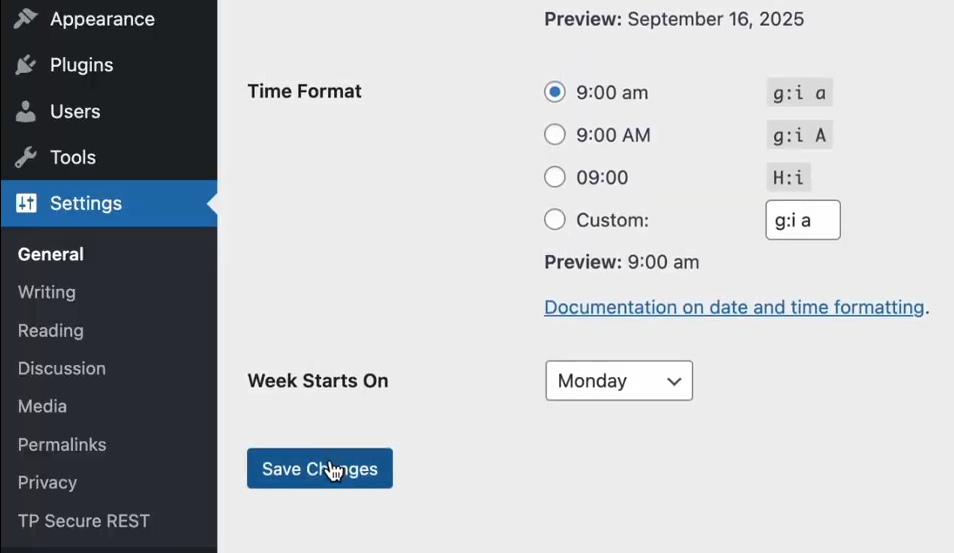The image size is (954, 553).
Task: Open the Week Starts On dropdown
Action: (619, 381)
